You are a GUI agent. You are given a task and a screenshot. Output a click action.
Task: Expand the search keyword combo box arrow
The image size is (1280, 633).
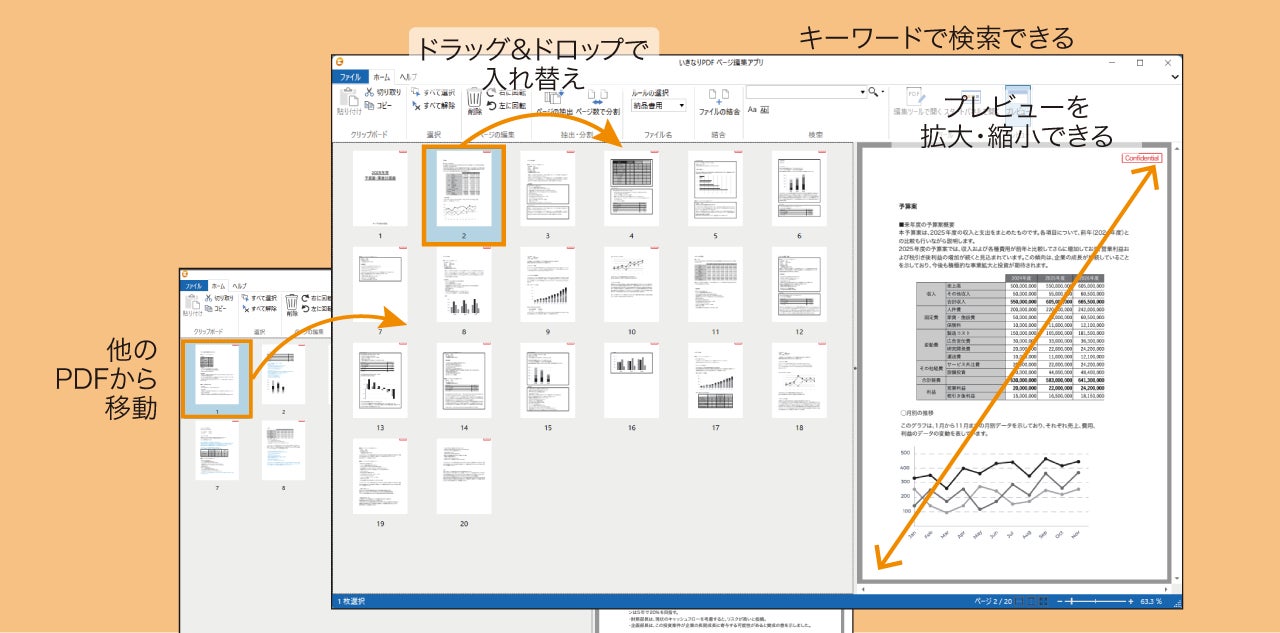coord(862,91)
